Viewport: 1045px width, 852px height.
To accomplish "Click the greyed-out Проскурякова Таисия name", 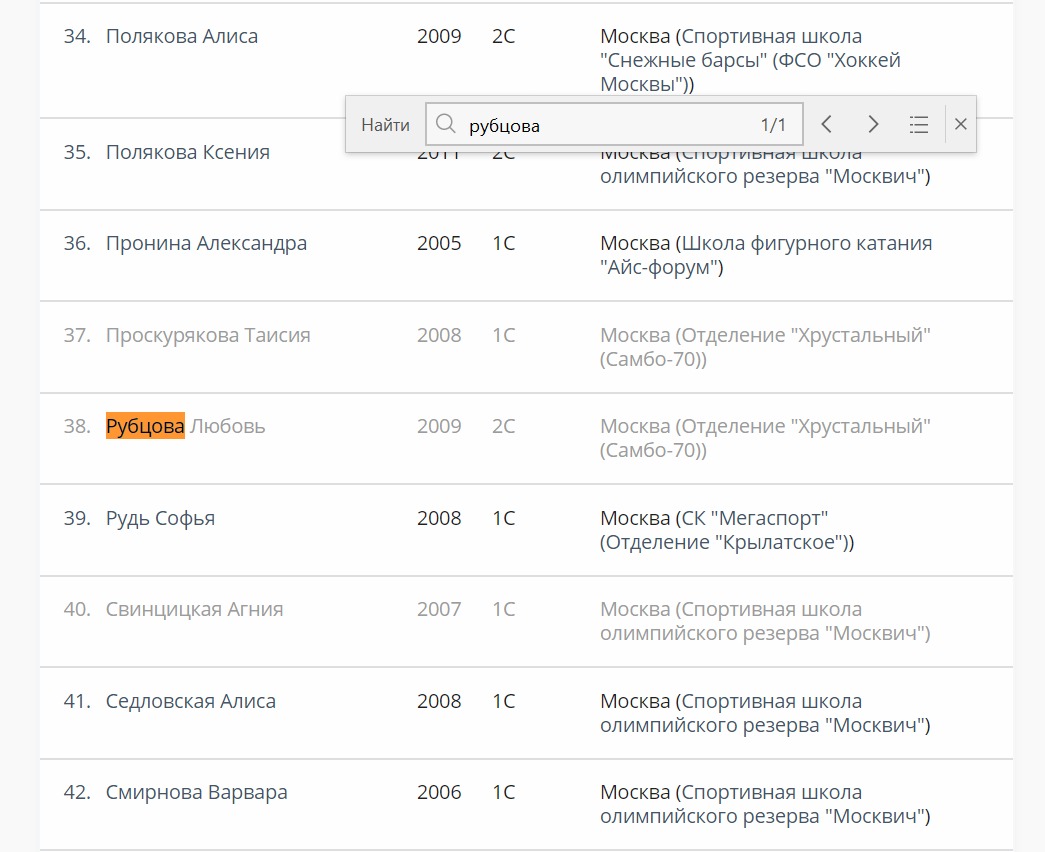I will coord(208,336).
